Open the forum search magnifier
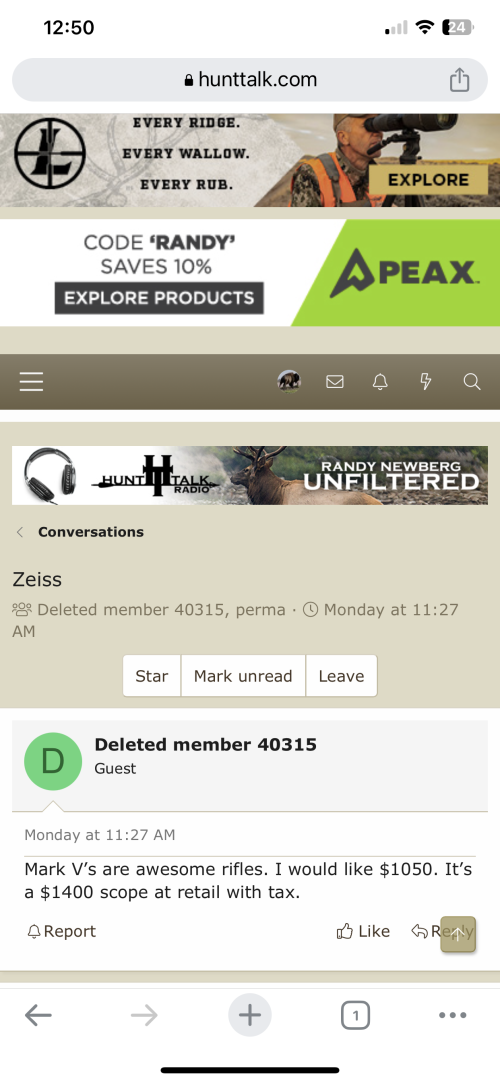500x1083 pixels. point(472,381)
